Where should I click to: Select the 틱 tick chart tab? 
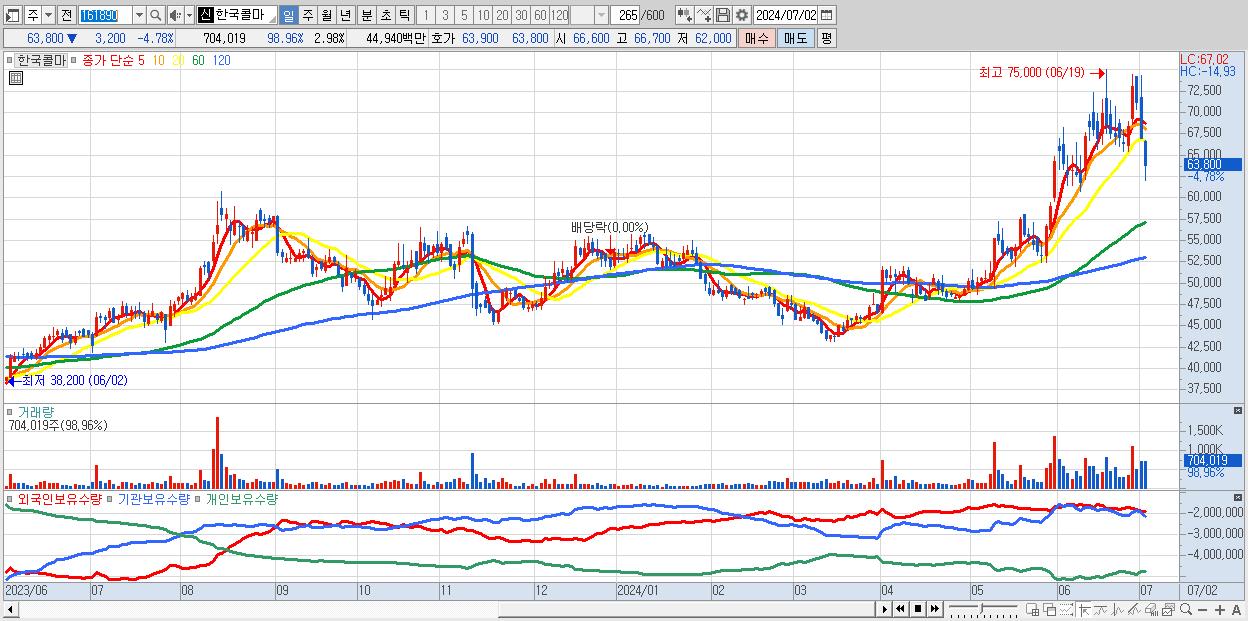pyautogui.click(x=405, y=15)
